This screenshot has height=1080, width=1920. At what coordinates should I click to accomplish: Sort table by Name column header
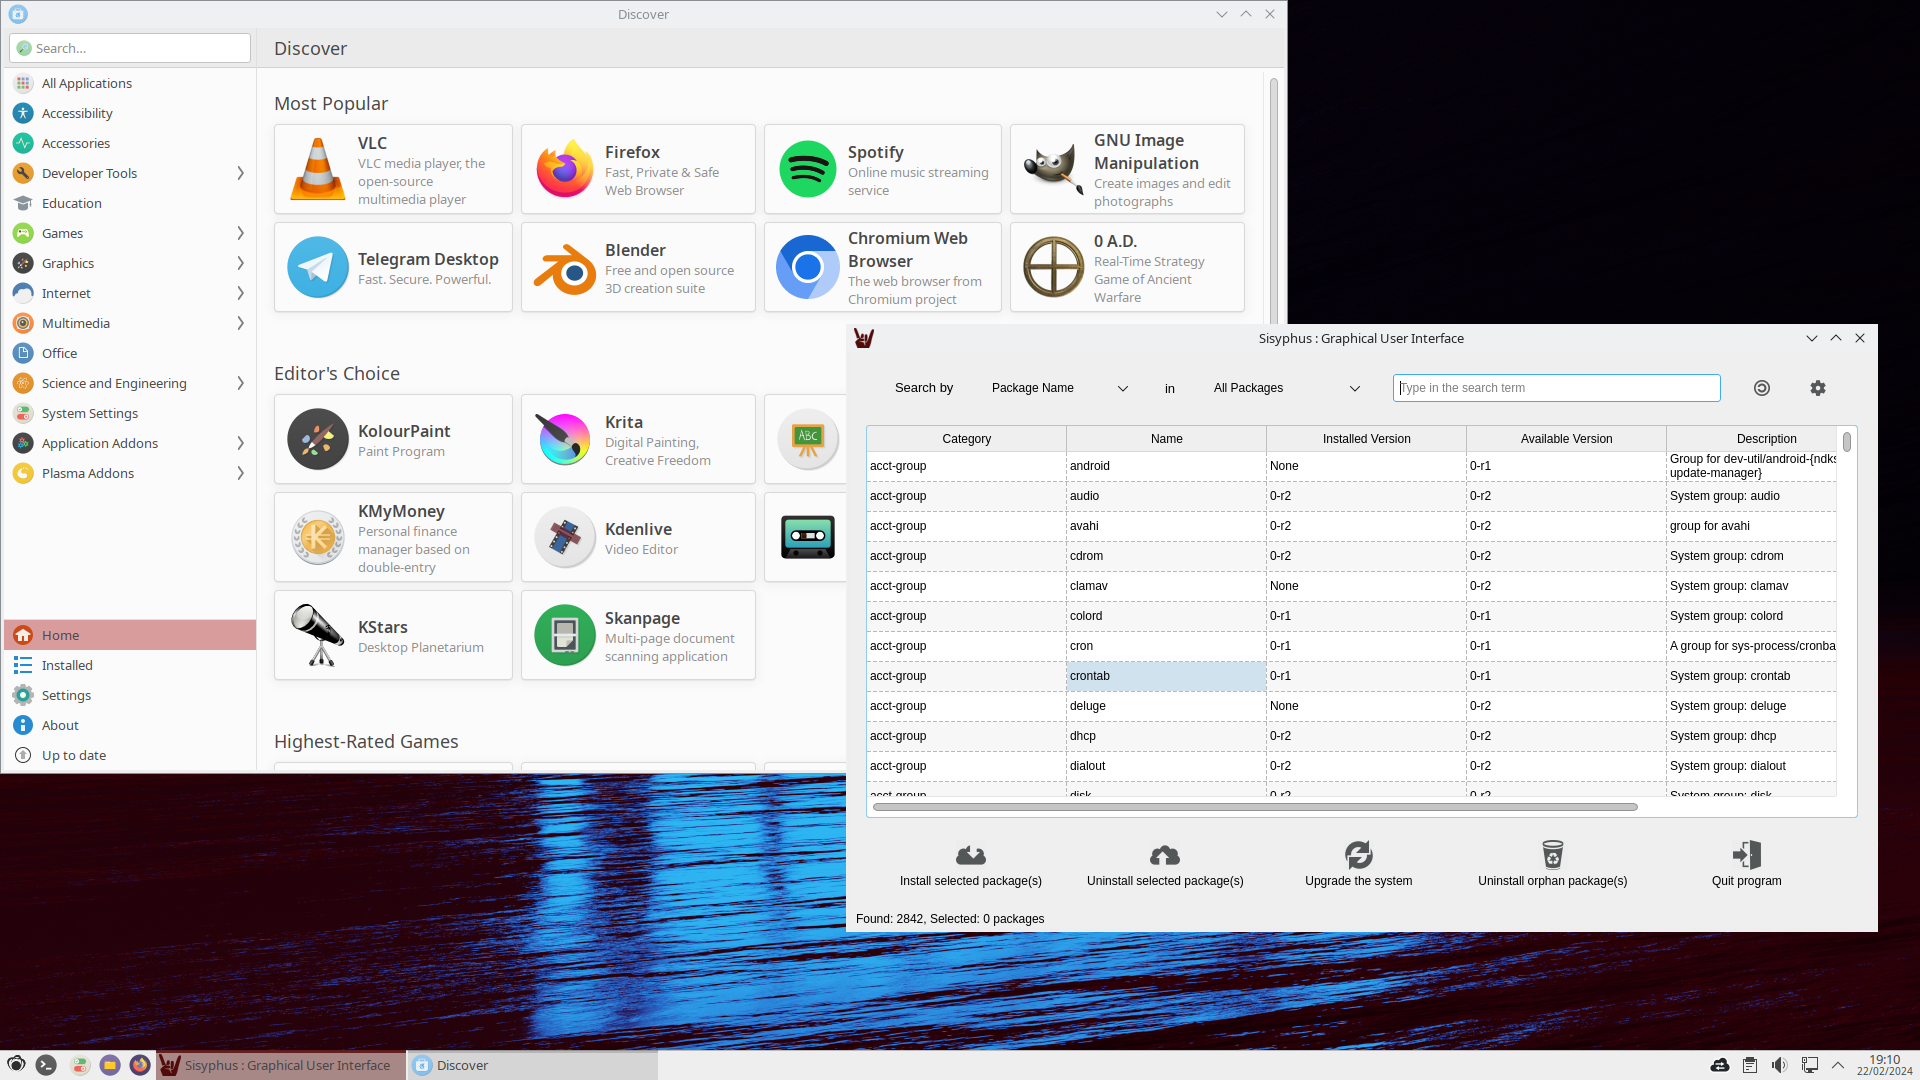point(1166,439)
